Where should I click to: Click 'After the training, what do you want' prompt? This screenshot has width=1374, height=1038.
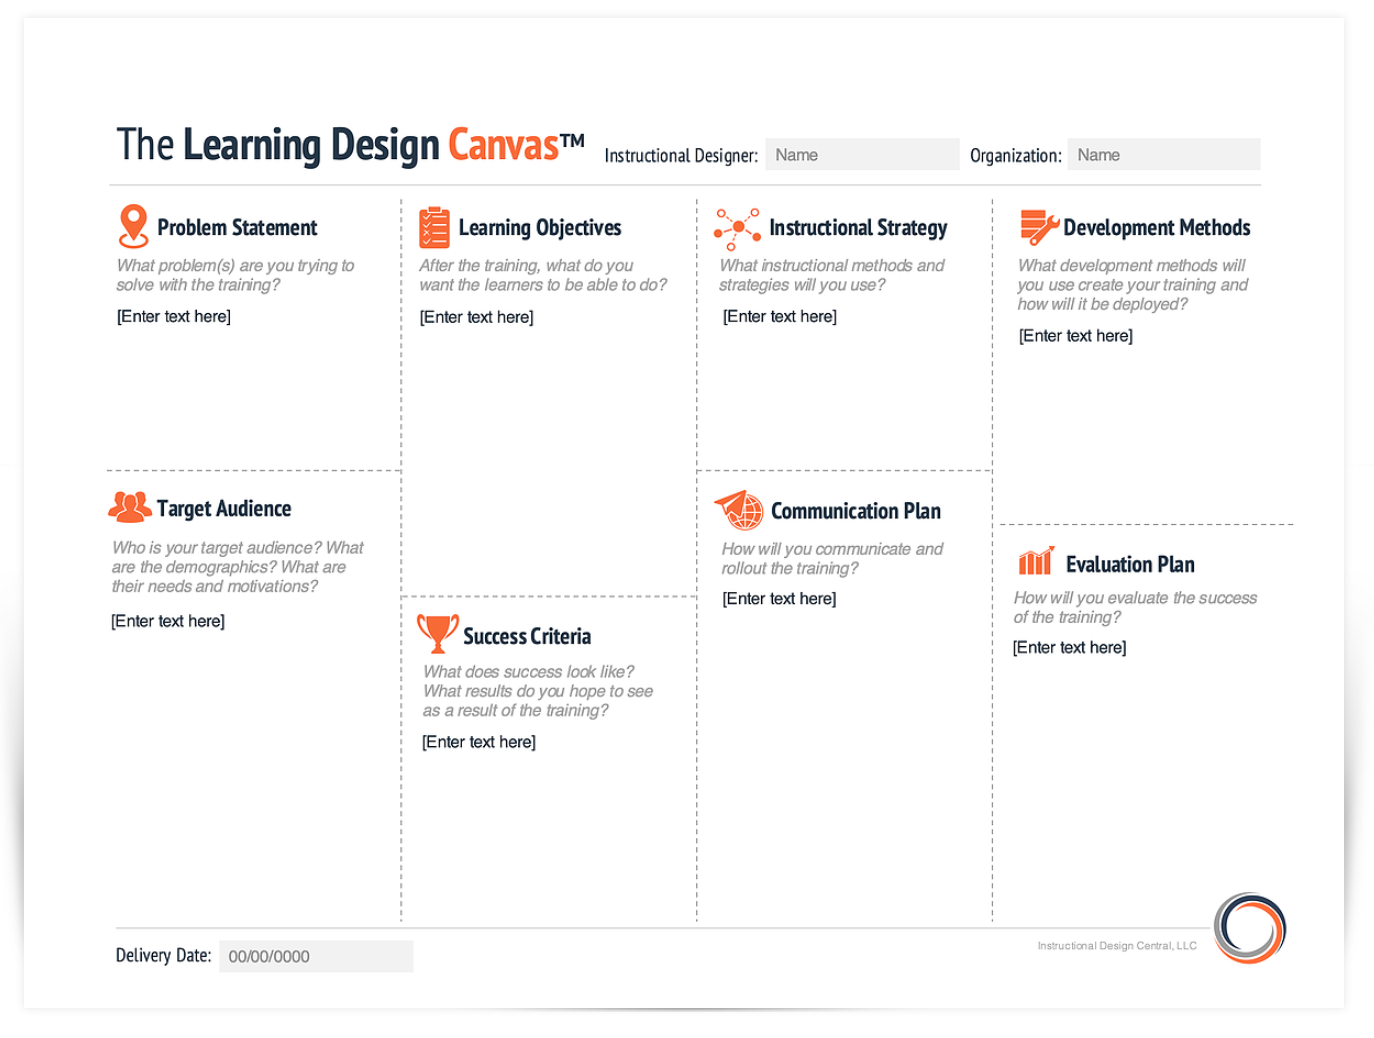point(543,275)
